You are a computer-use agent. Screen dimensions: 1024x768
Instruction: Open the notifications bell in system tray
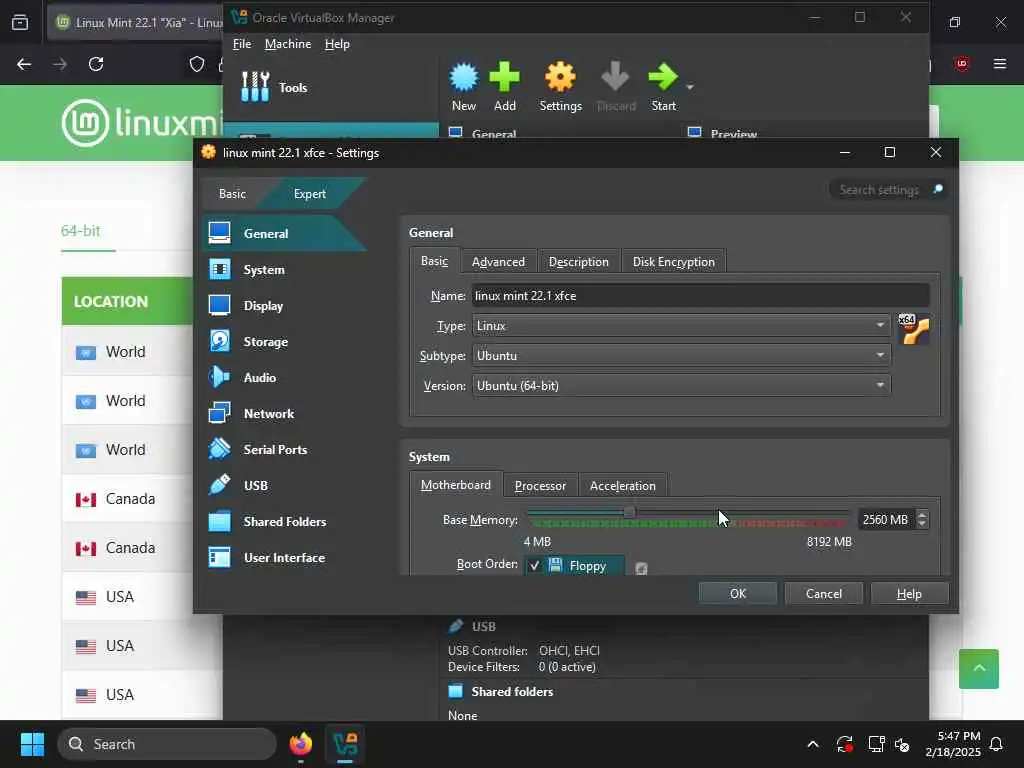click(x=997, y=744)
